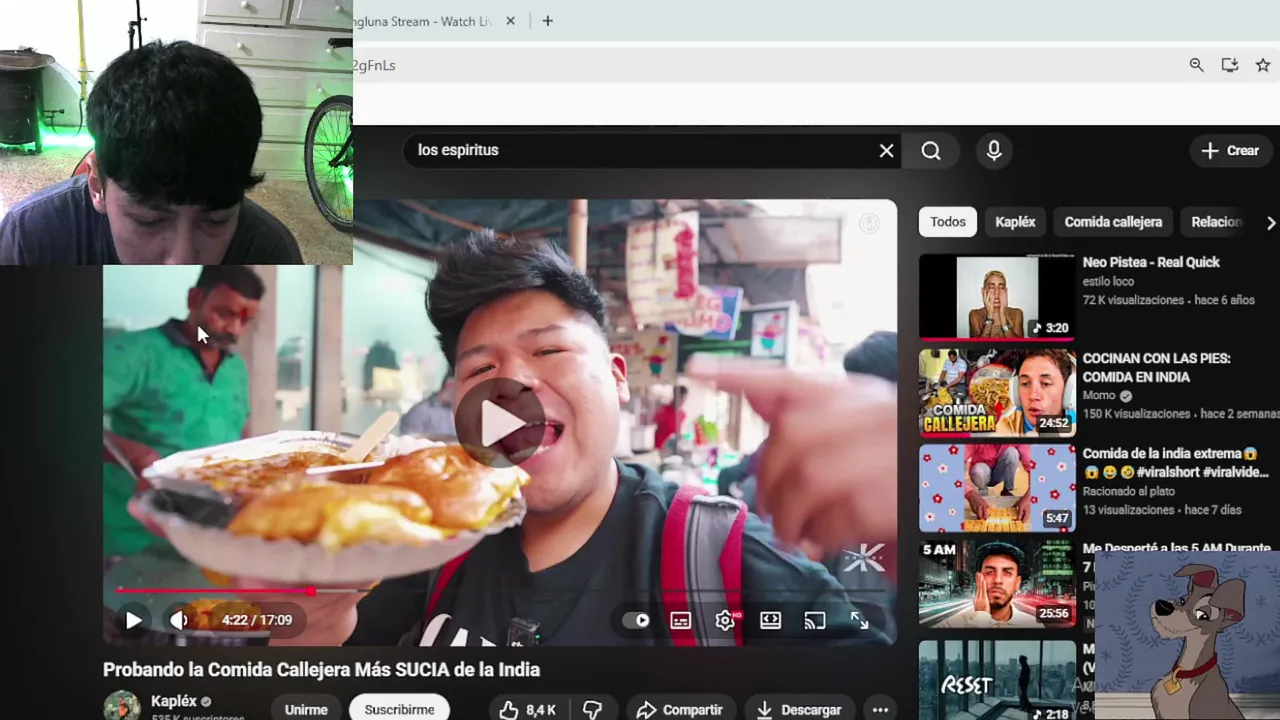The height and width of the screenshot is (720, 1280).
Task: Start voice search with the microphone
Action: (994, 150)
